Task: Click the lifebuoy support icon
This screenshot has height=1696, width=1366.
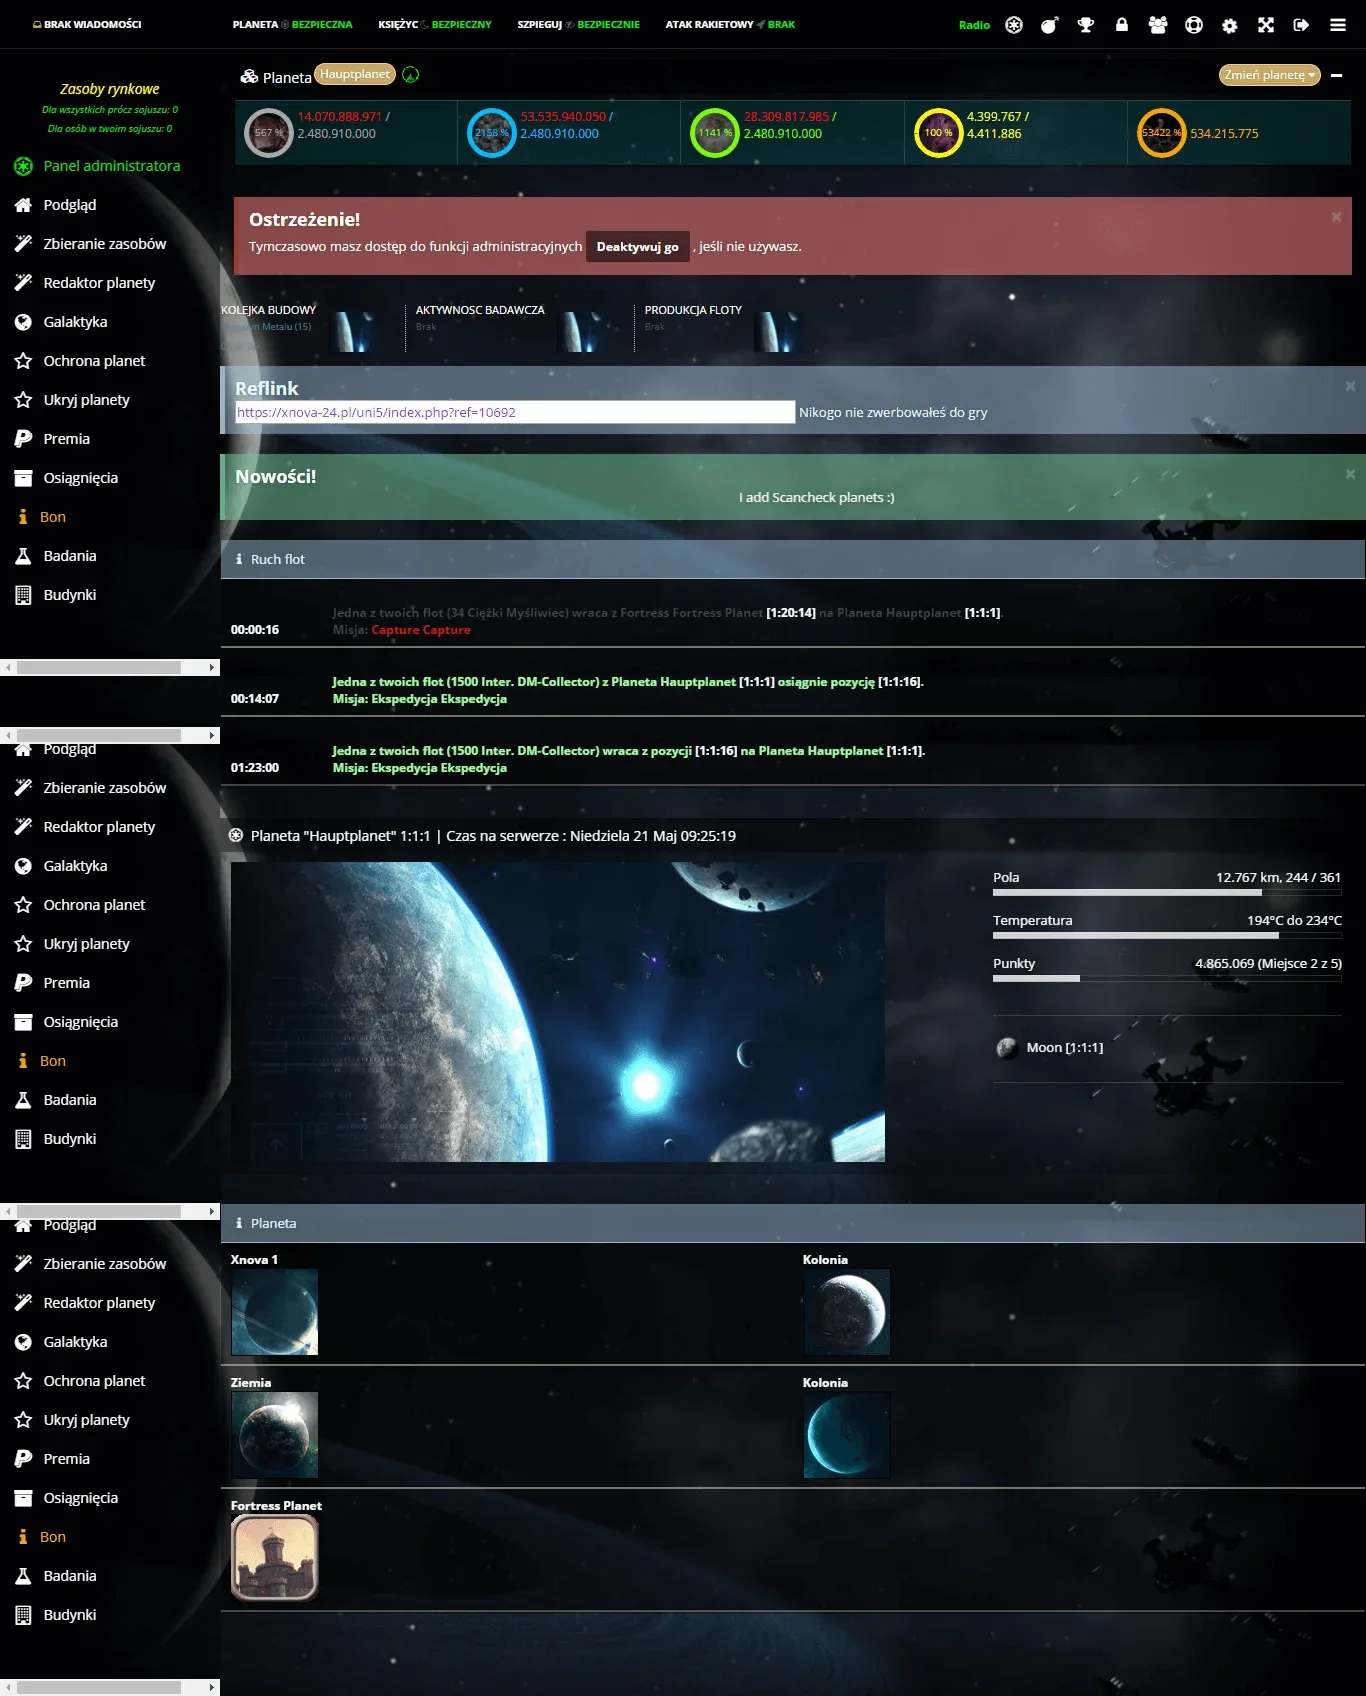Action: click(1194, 25)
